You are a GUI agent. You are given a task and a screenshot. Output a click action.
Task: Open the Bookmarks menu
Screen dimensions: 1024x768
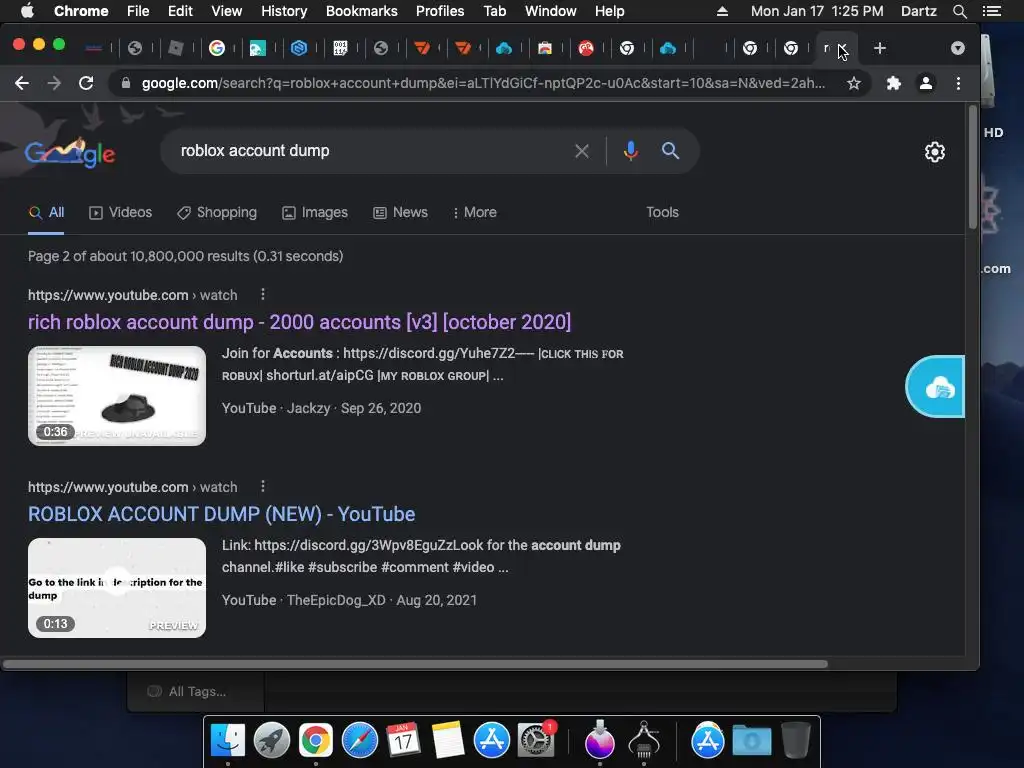pos(362,11)
